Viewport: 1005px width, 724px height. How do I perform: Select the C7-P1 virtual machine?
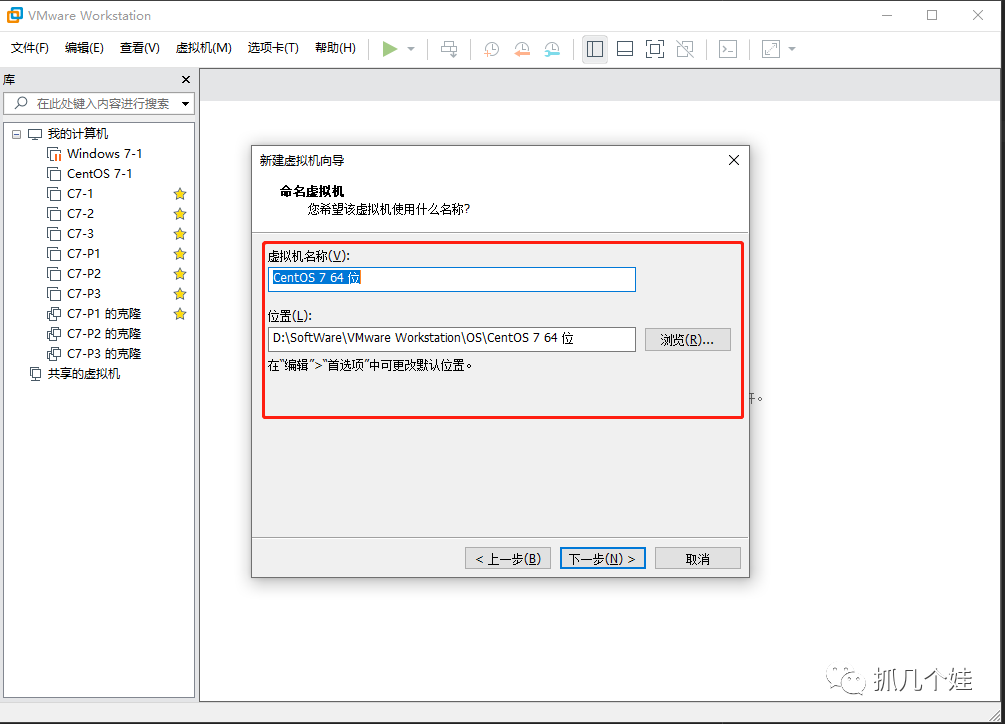[x=83, y=254]
